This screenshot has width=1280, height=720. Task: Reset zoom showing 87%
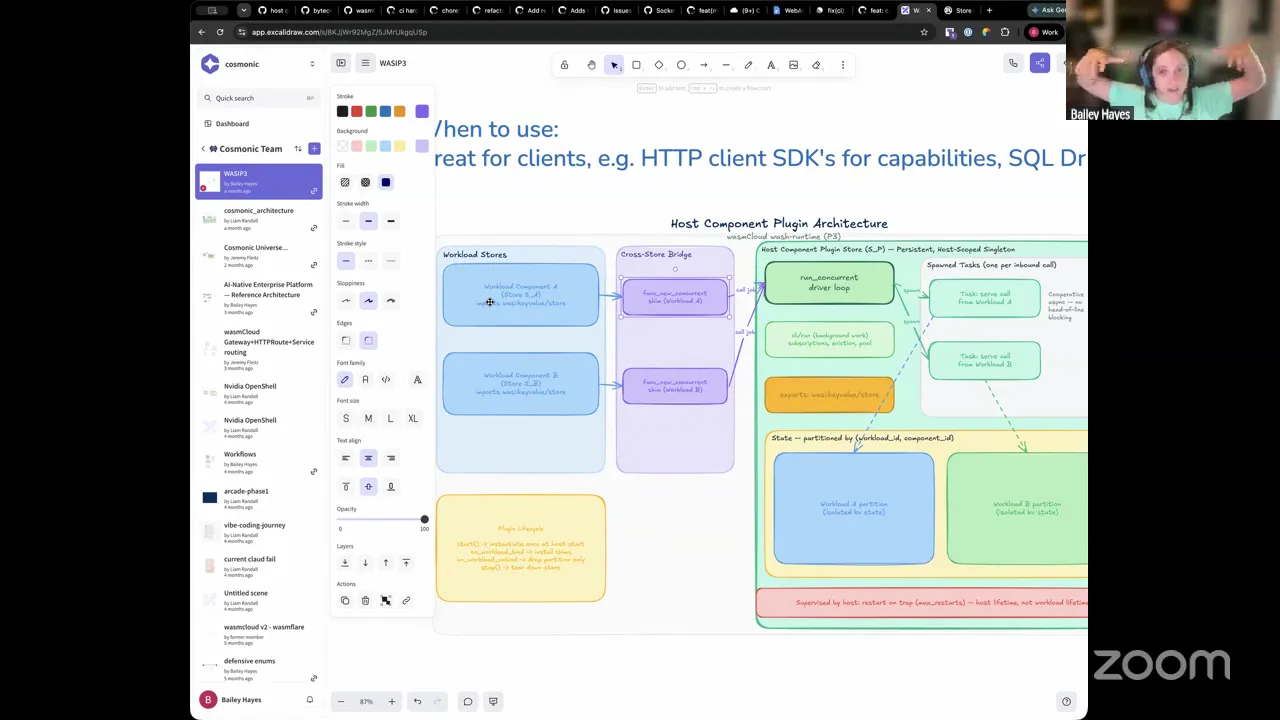click(x=366, y=702)
